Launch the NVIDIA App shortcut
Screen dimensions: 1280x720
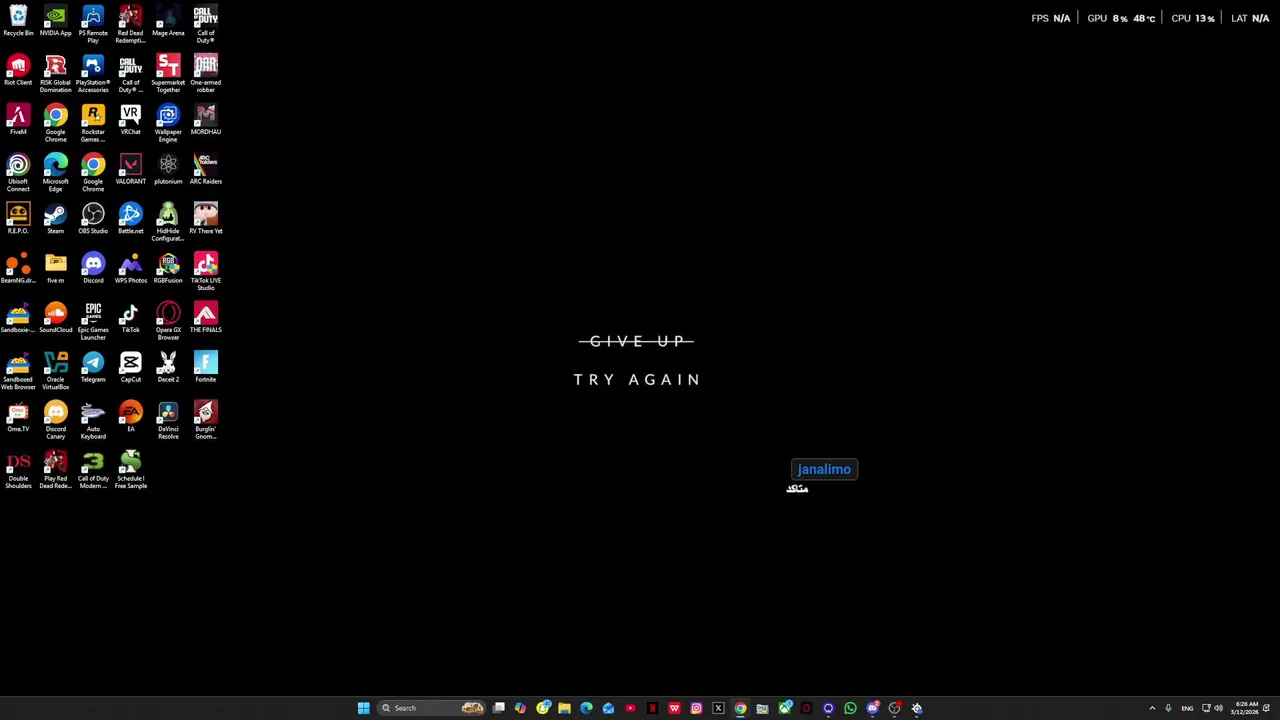[x=55, y=22]
